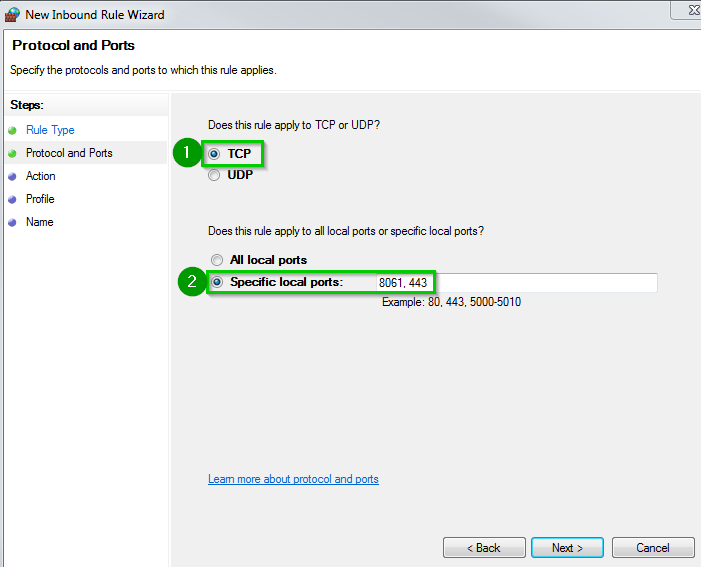
Task: Click the bullet next to Profile step
Action: tap(12, 199)
